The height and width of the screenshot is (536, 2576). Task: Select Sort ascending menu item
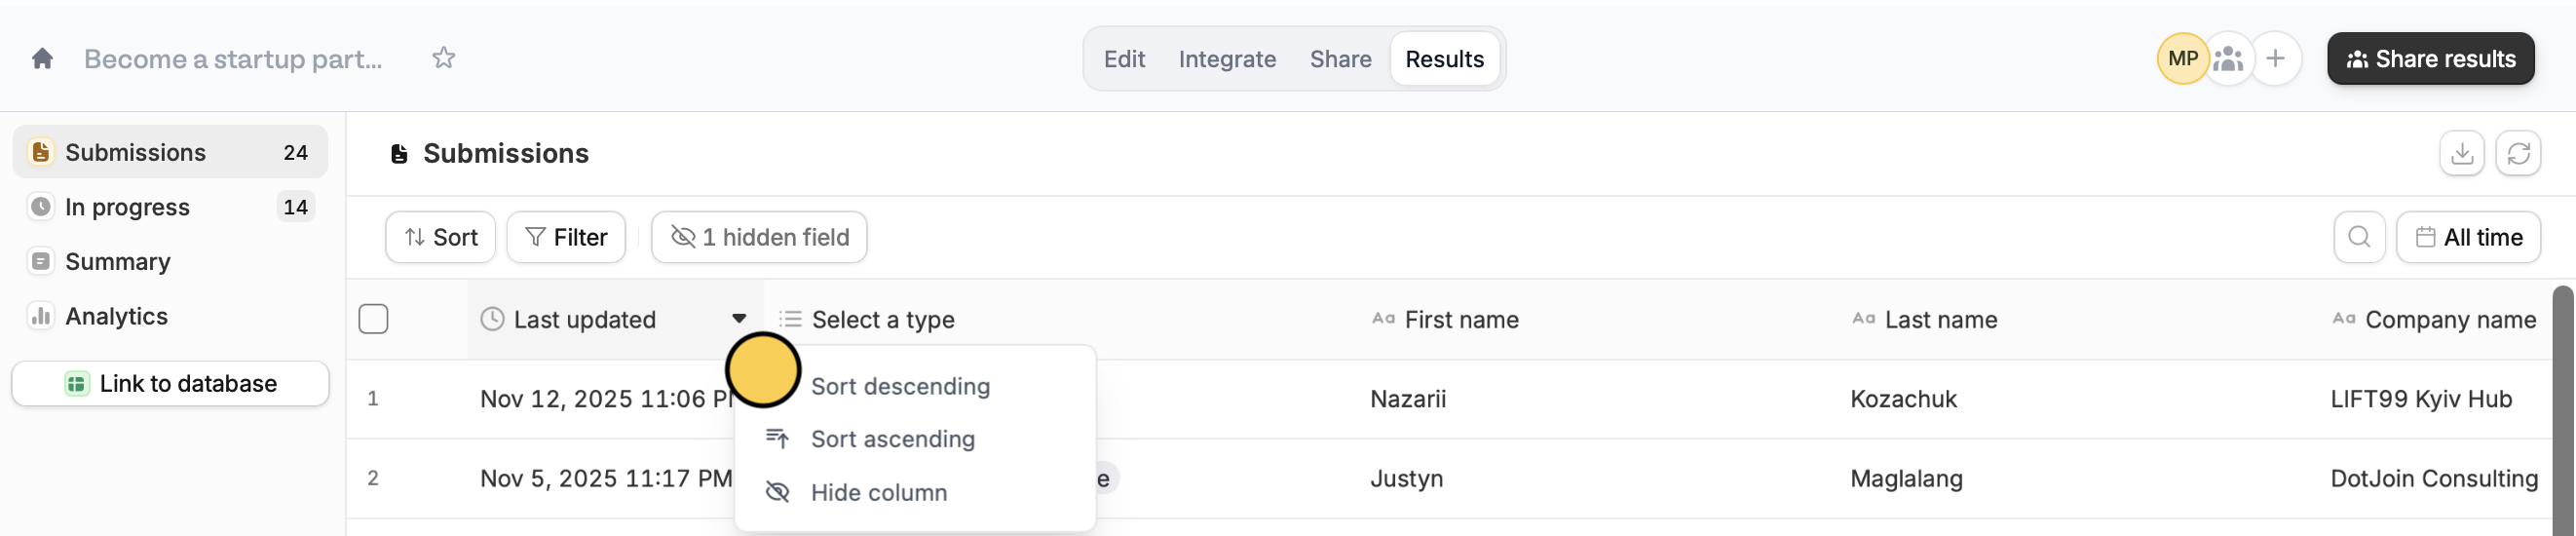pyautogui.click(x=892, y=439)
